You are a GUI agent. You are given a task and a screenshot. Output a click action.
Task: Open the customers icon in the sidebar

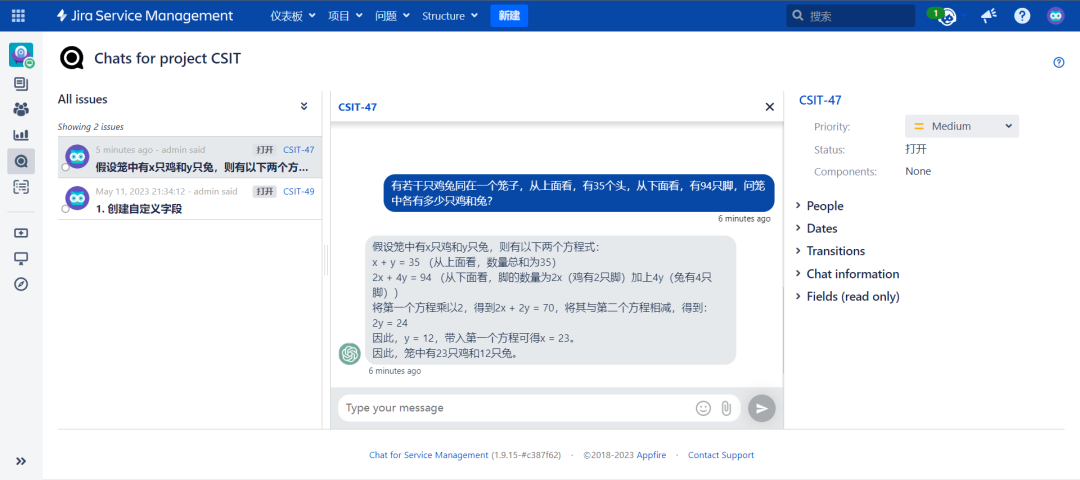(21, 109)
